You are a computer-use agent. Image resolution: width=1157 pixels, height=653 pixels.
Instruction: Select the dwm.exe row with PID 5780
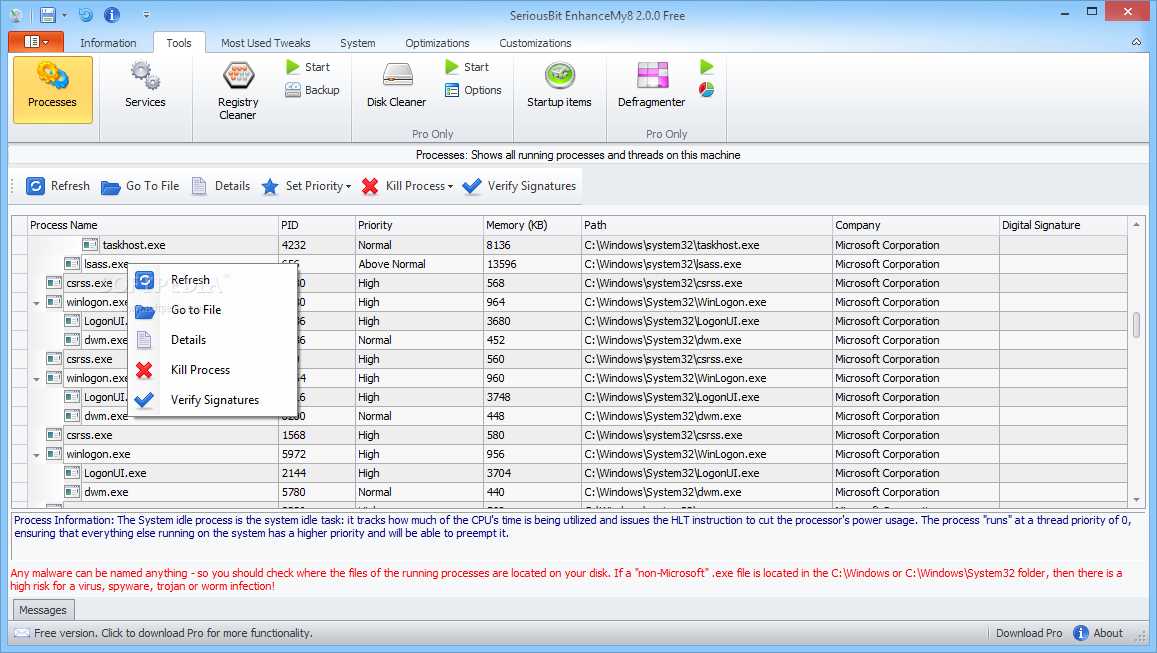tap(570, 492)
